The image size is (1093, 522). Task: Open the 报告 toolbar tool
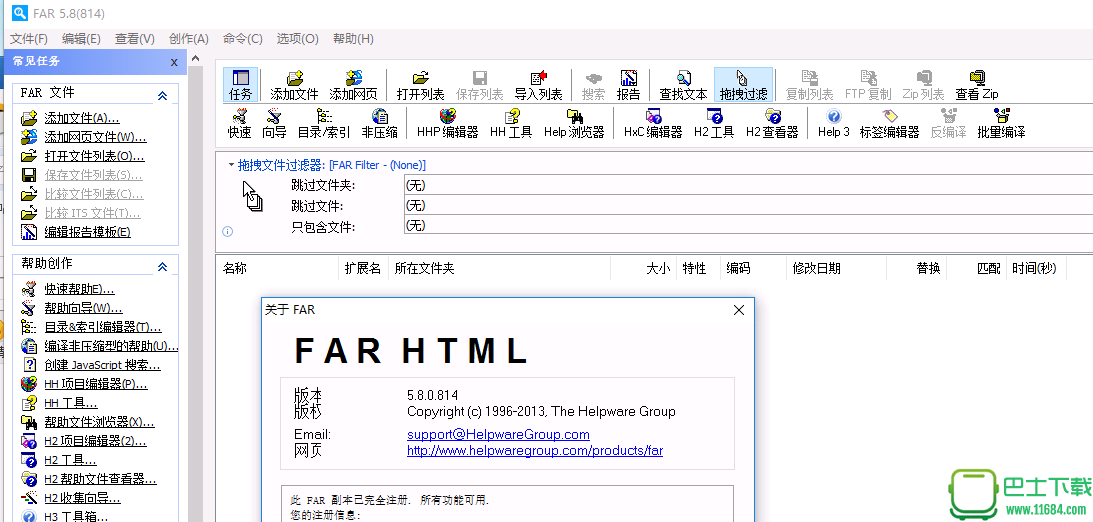628,85
